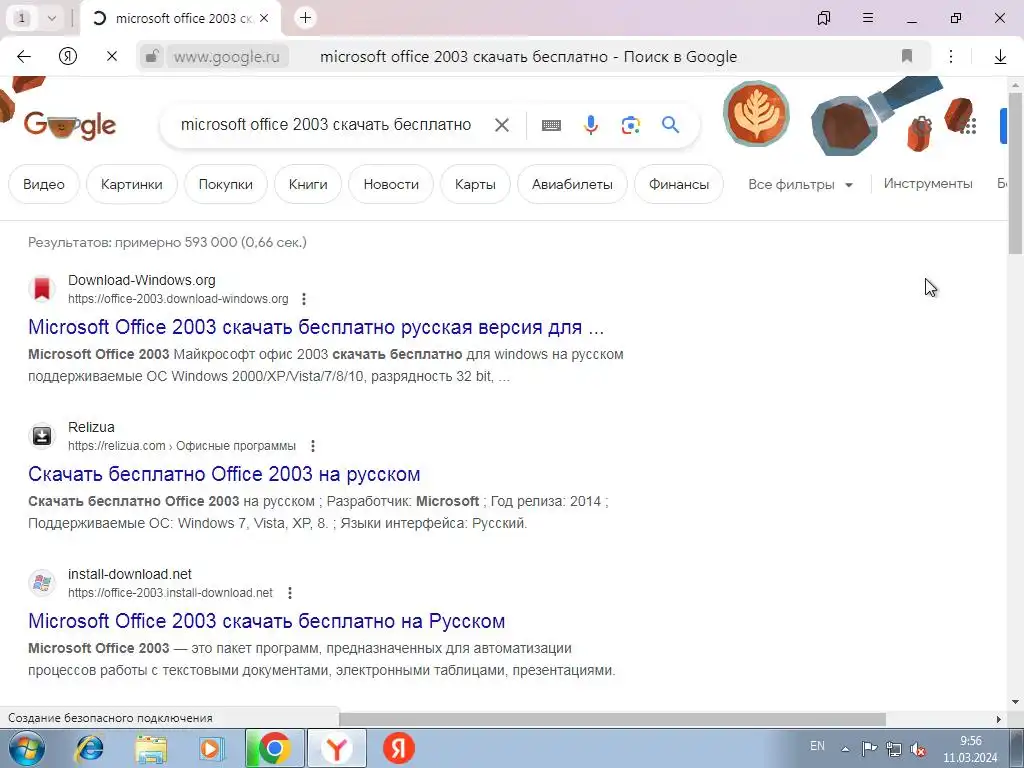Open the Windows Start menu
The image size is (1024, 768).
point(27,748)
